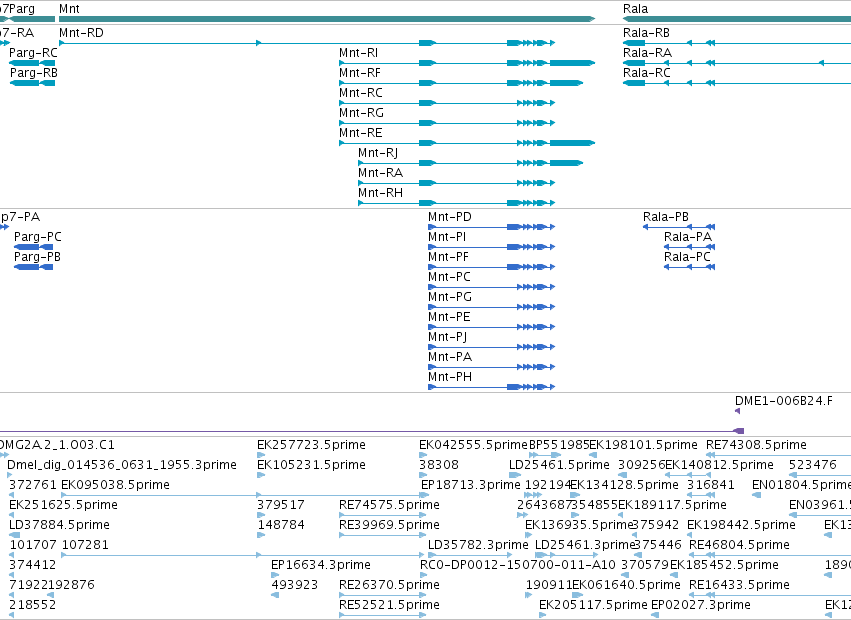Viewport: 851px width, 620px height.
Task: Click the EK198101.5prime EST label
Action: 644,445
